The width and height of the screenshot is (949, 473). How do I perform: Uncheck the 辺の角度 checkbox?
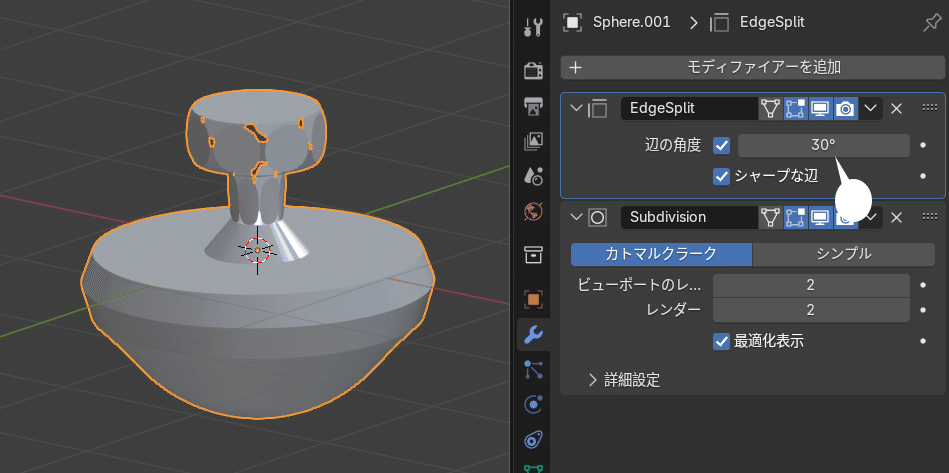point(721,146)
